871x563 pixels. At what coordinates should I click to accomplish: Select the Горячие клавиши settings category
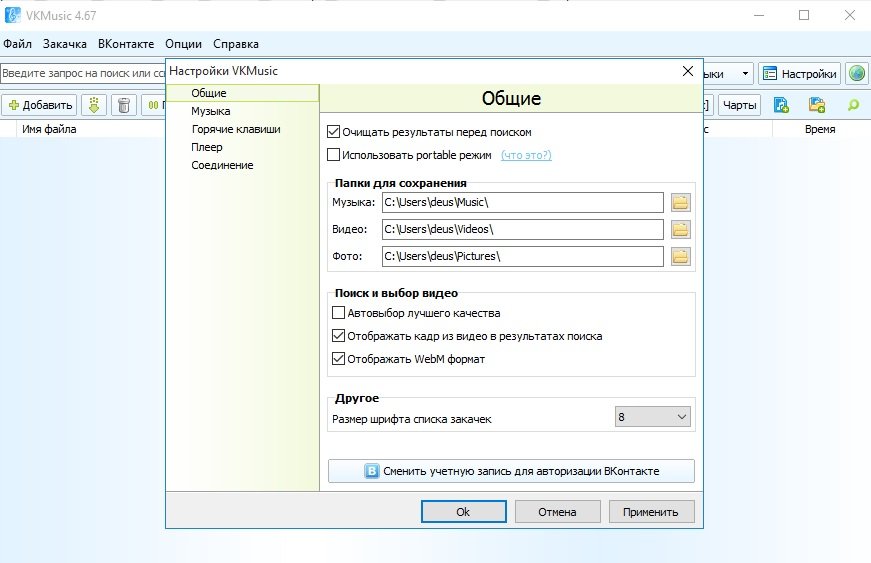(243, 129)
